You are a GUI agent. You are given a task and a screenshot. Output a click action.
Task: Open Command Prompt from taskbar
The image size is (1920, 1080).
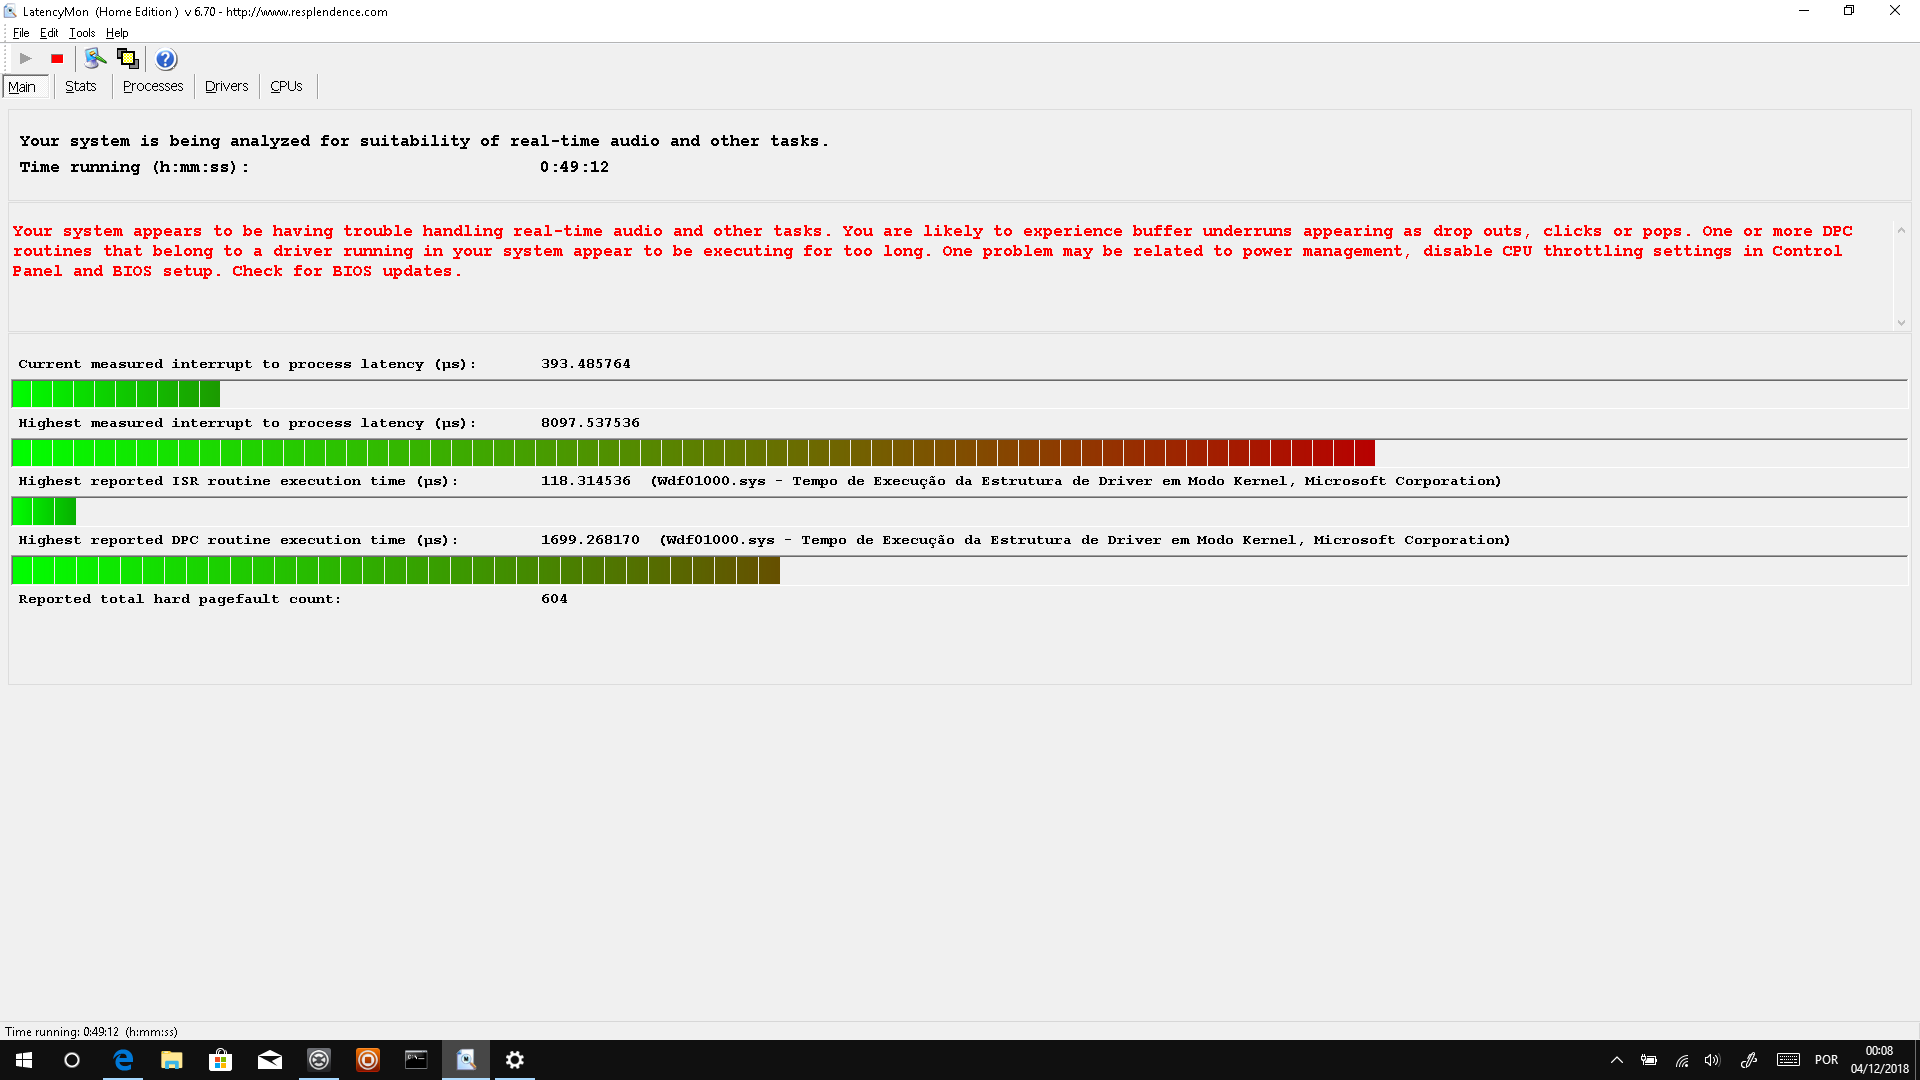[416, 1060]
